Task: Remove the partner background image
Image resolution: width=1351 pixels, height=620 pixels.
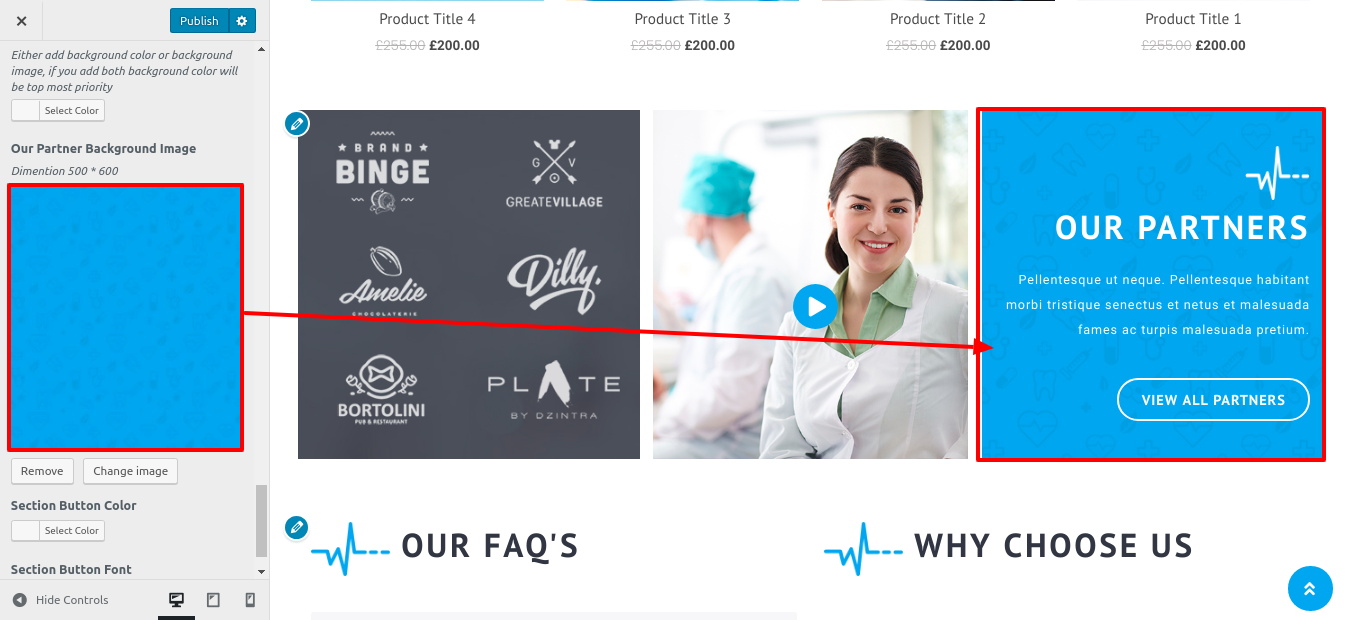Action: pos(42,471)
